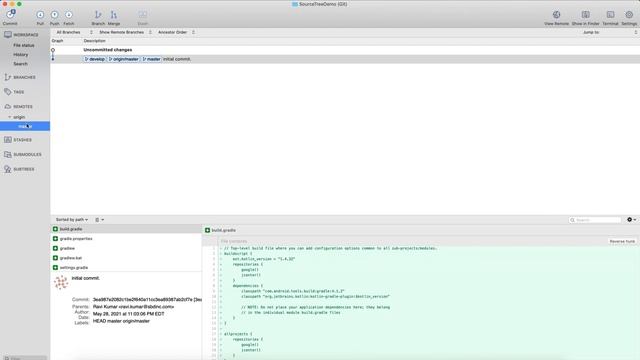Screen dimensions: 640x360
Task: Select gradlew.bat in the file list
Action: coord(126,258)
